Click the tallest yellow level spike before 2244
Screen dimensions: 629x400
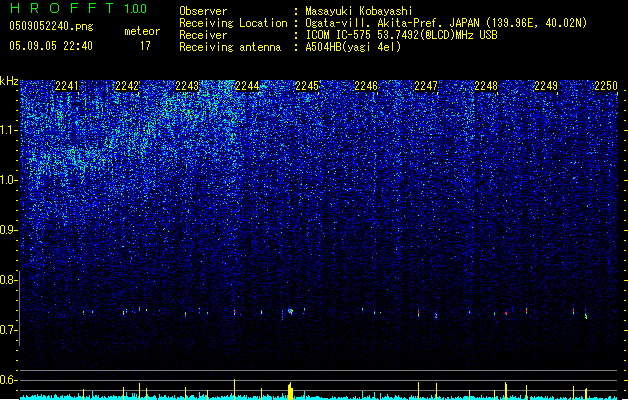pos(234,389)
